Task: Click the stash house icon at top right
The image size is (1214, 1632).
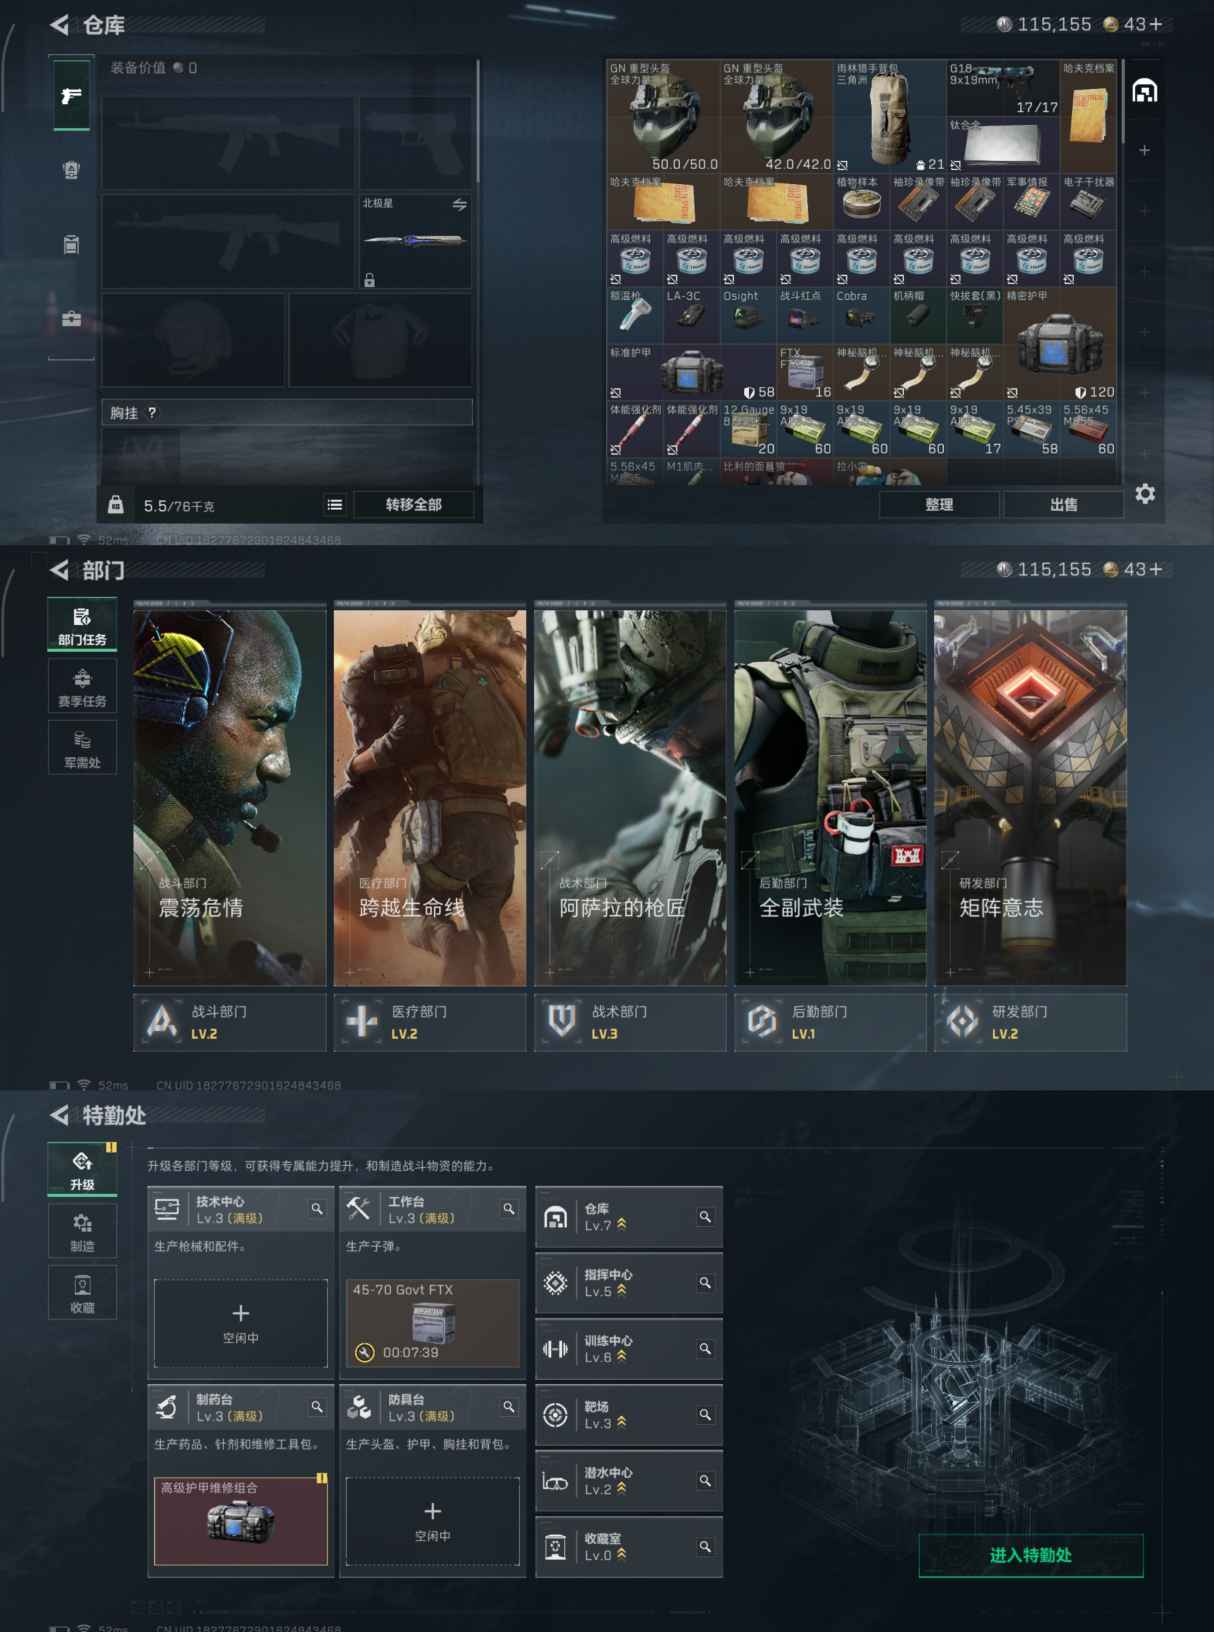Action: coord(1145,92)
